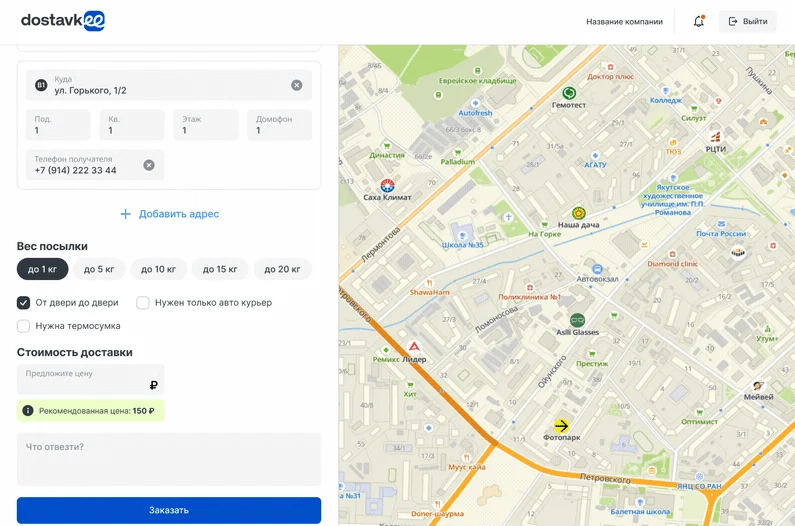Select the Саха Климат map marker
The height and width of the screenshot is (526, 795).
coord(387,185)
